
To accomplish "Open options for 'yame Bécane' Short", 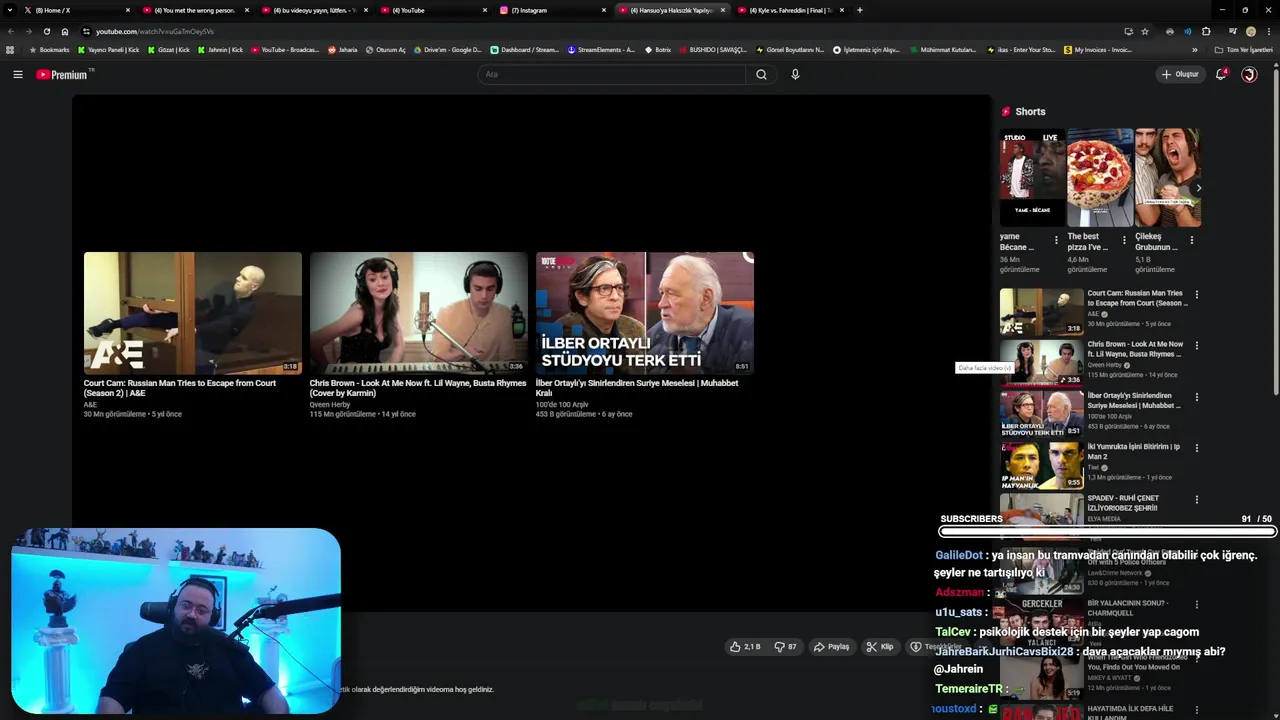I will point(1056,240).
